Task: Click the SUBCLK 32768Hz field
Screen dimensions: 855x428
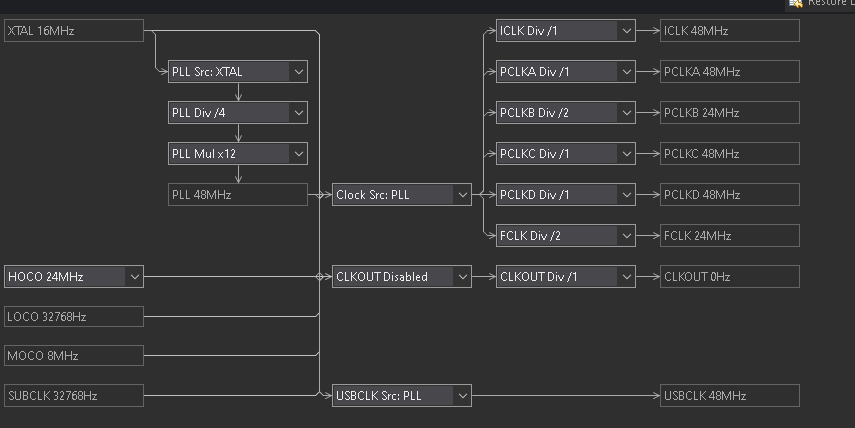Action: point(74,396)
